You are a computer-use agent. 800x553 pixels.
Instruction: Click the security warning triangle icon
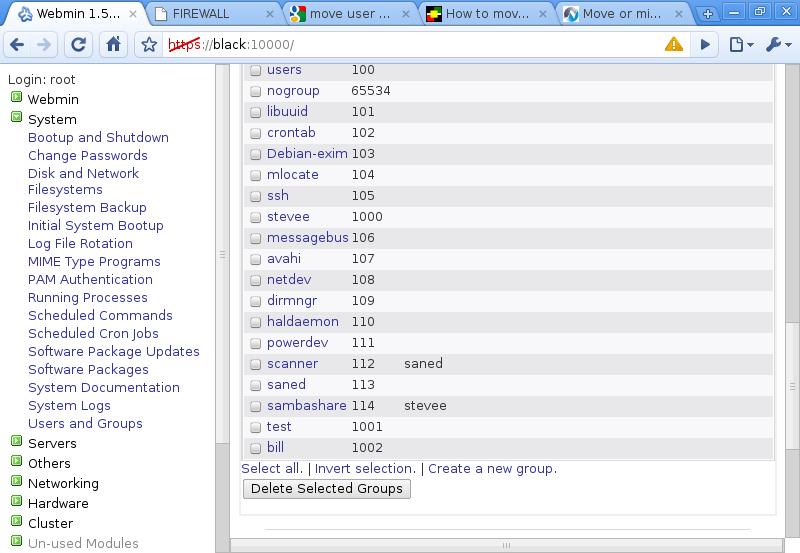(x=673, y=45)
